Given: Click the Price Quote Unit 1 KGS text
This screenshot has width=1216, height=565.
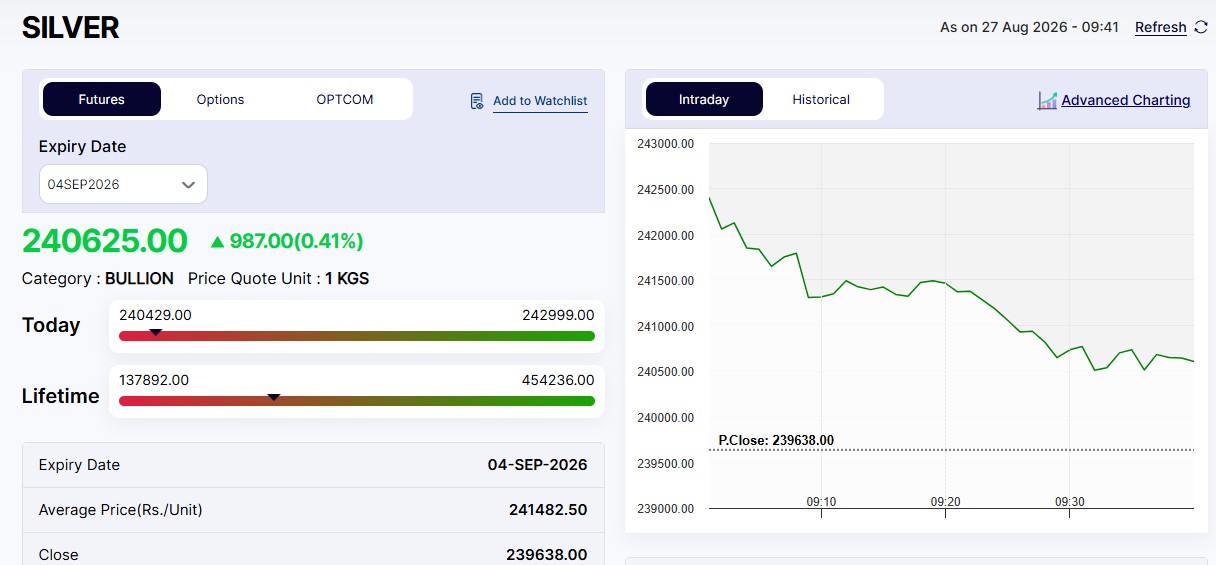Looking at the screenshot, I should (279, 279).
